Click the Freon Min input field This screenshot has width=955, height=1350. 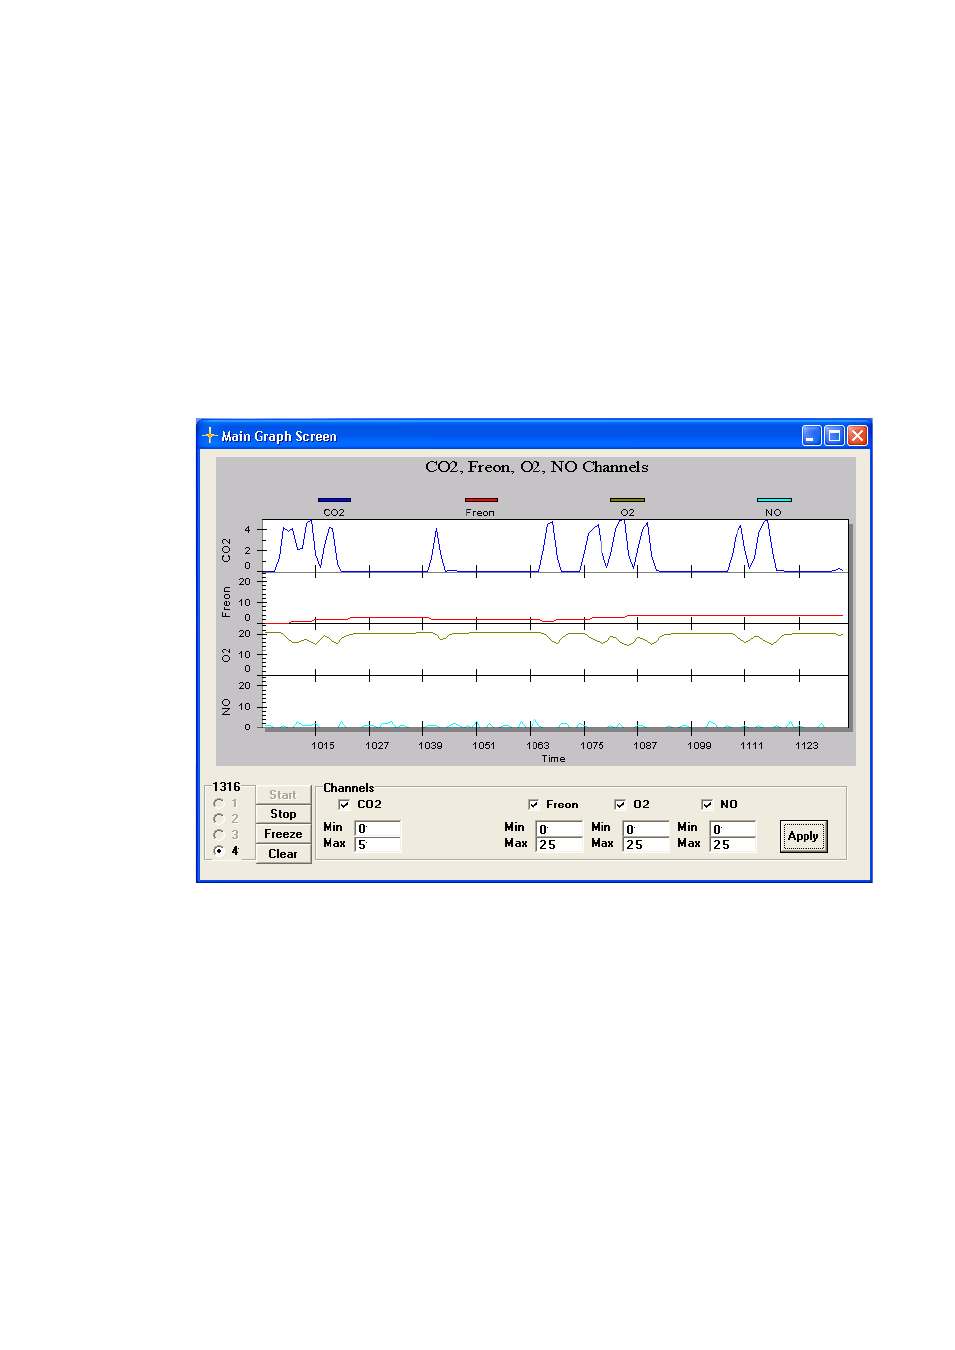(x=559, y=828)
